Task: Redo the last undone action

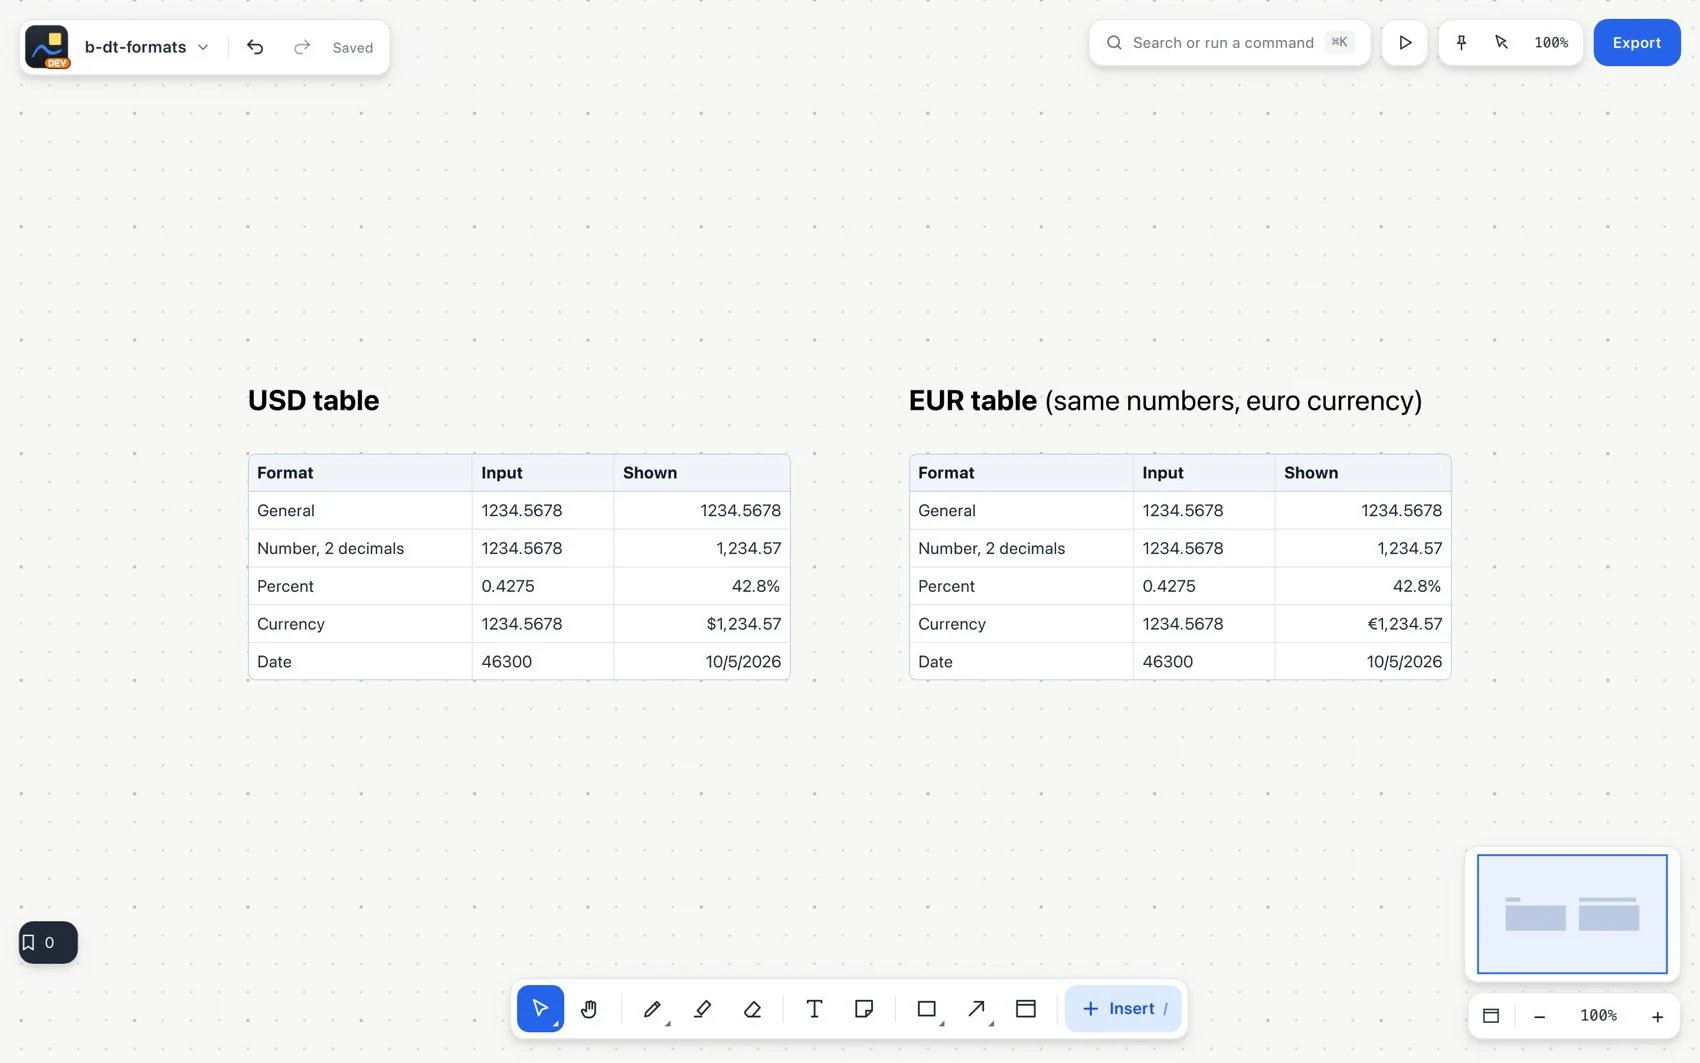Action: tap(302, 47)
